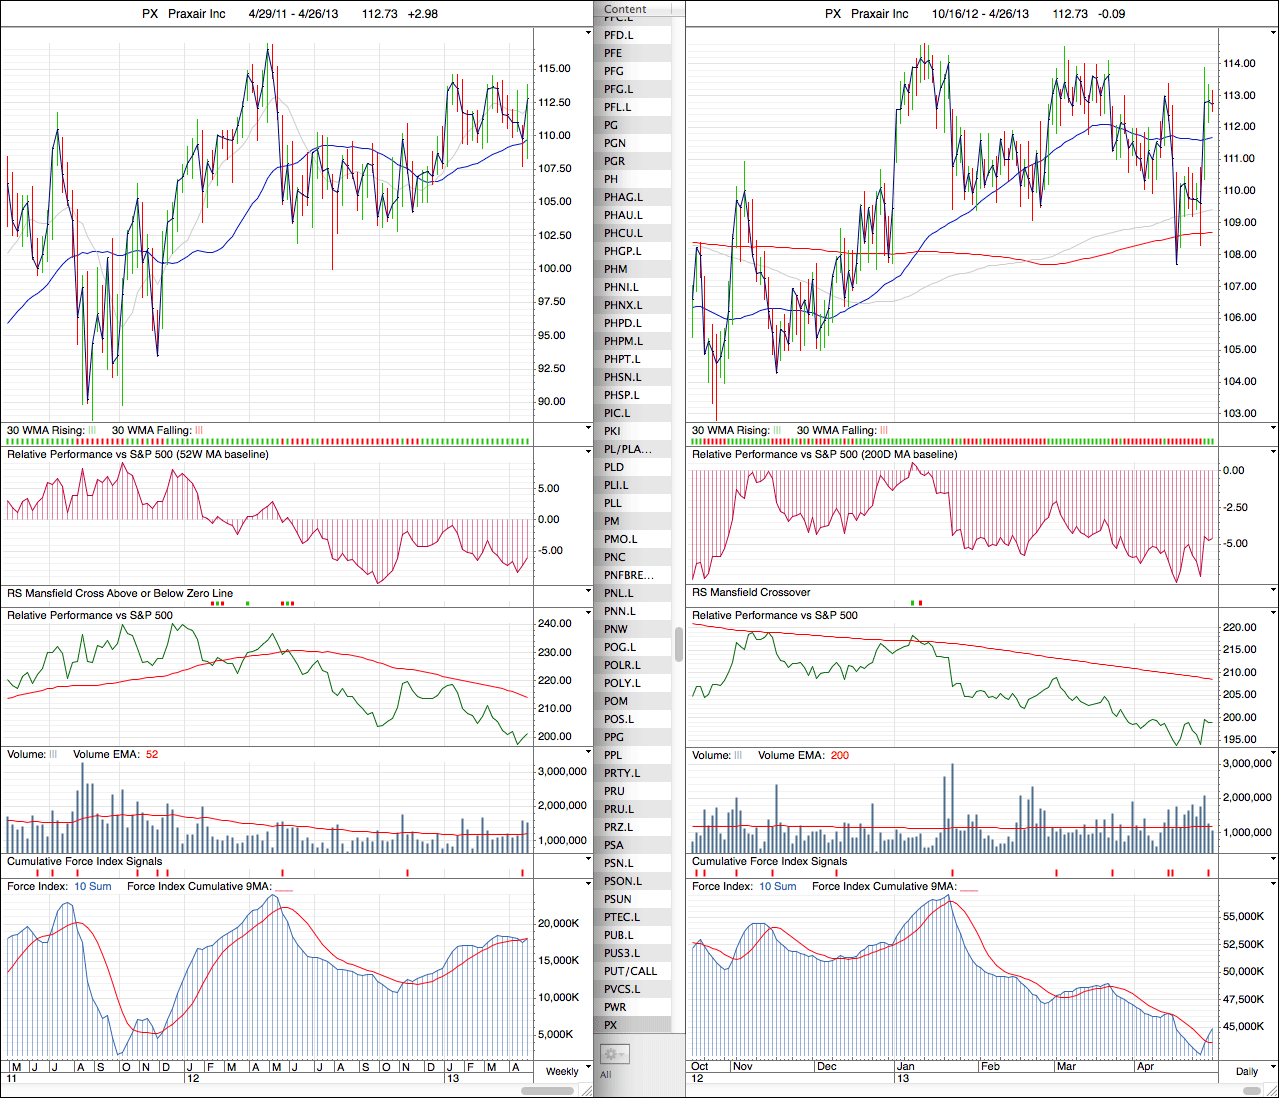Expand the weekly RS Mansfield Cross panel menu
This screenshot has height=1098, width=1279.
point(588,592)
